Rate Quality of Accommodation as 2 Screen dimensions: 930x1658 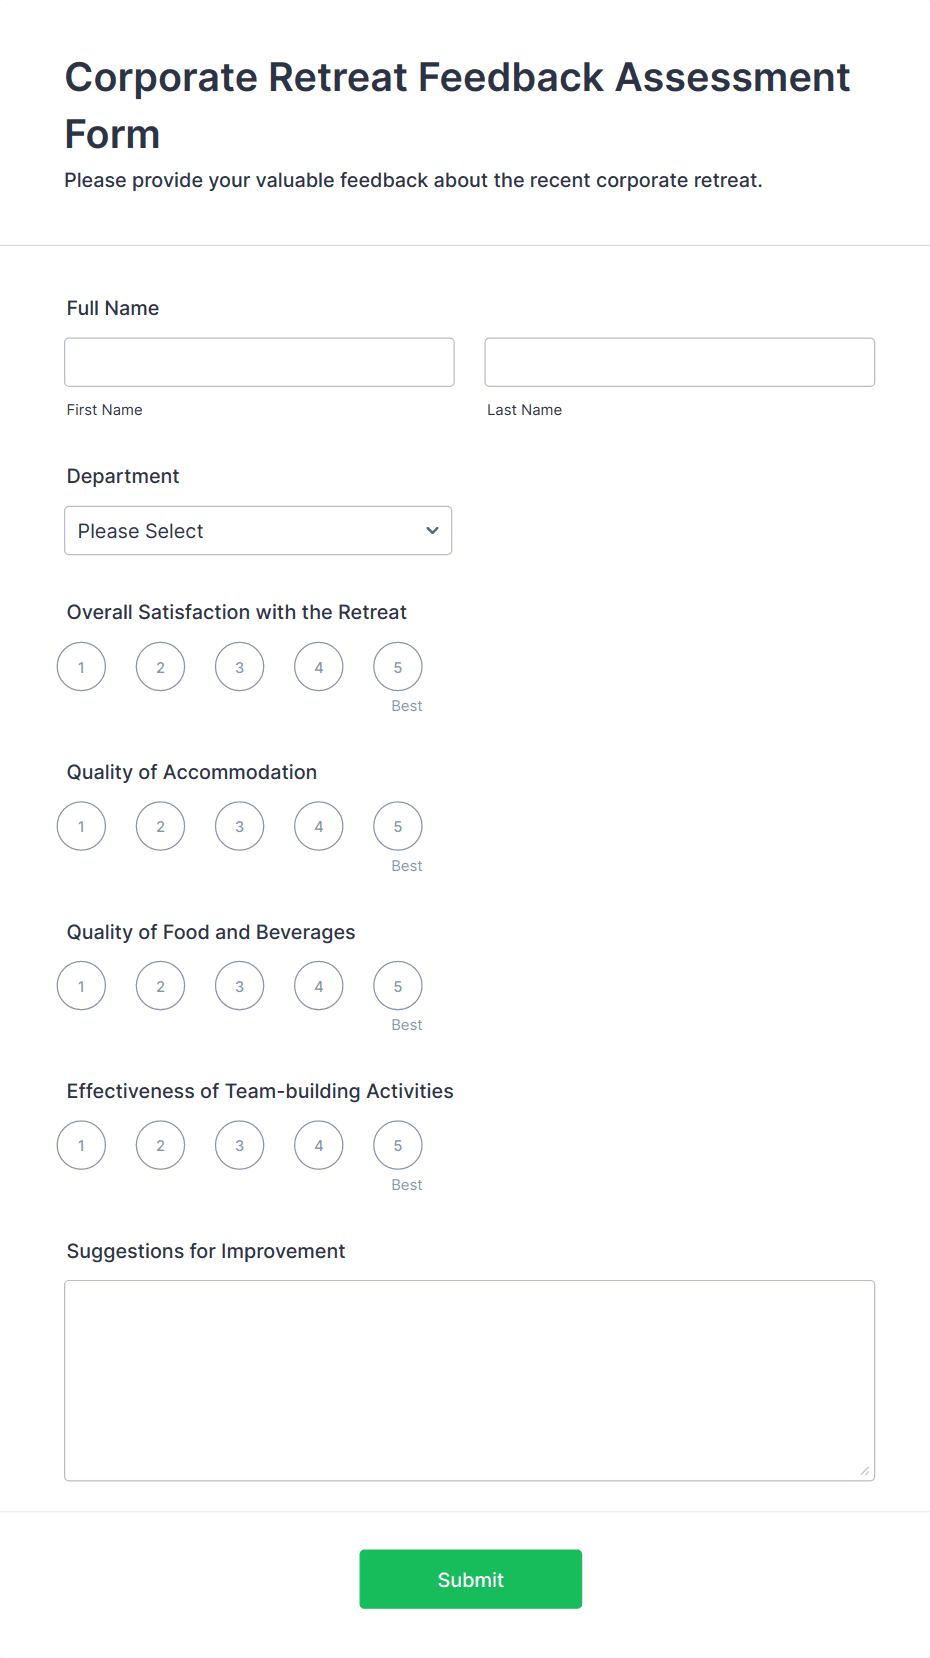point(160,827)
